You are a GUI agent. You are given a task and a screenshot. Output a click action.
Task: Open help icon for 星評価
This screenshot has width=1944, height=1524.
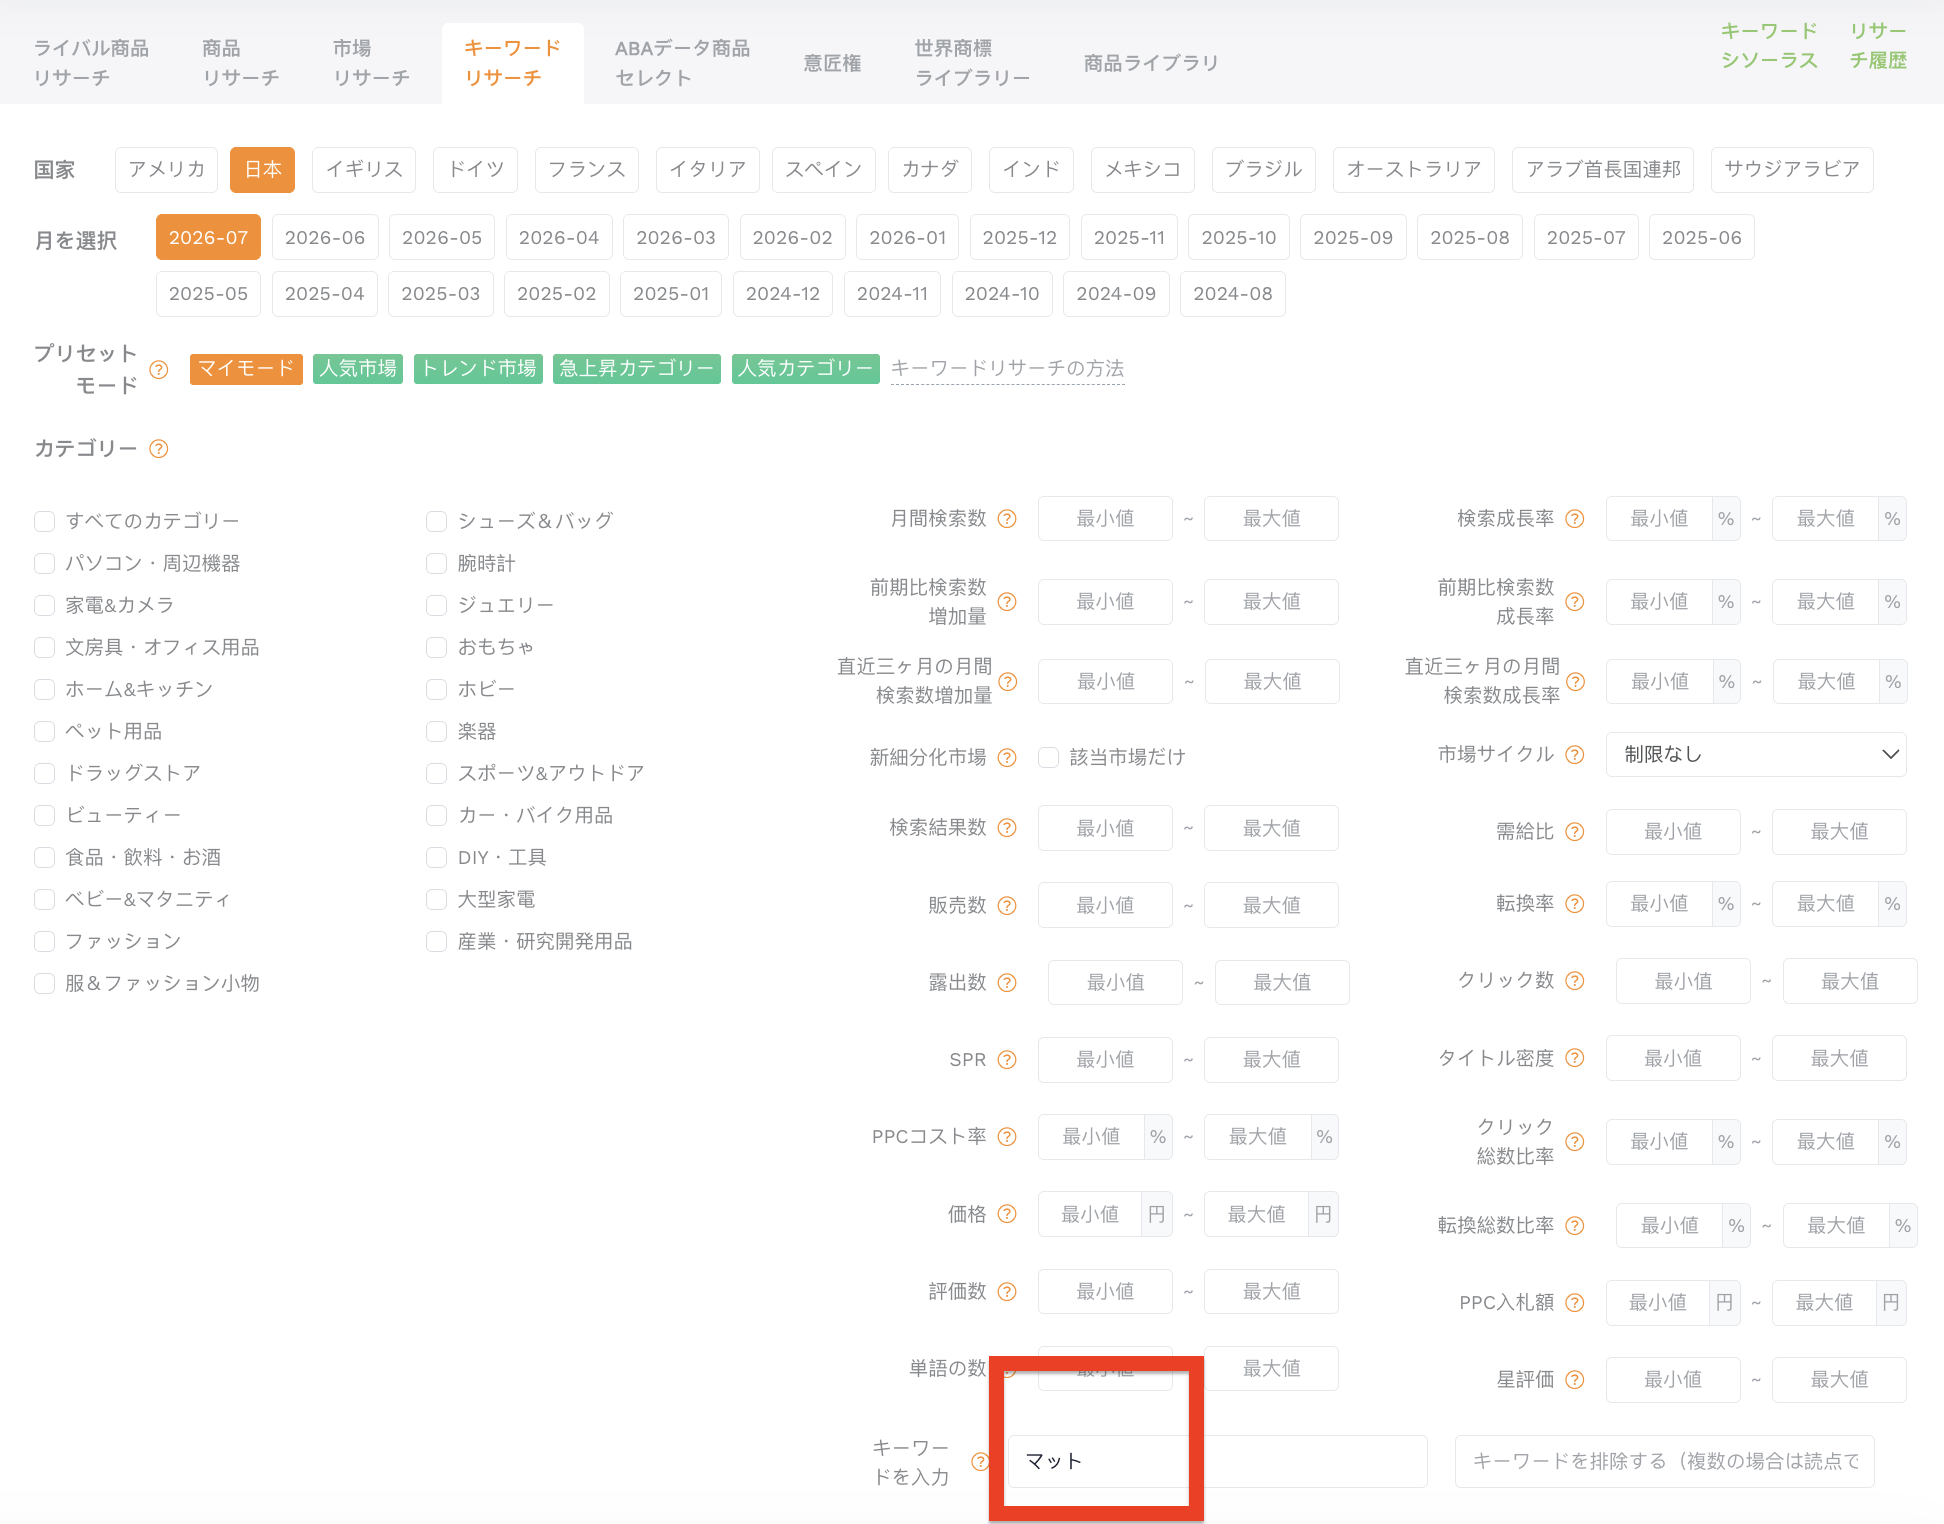coord(1574,1380)
